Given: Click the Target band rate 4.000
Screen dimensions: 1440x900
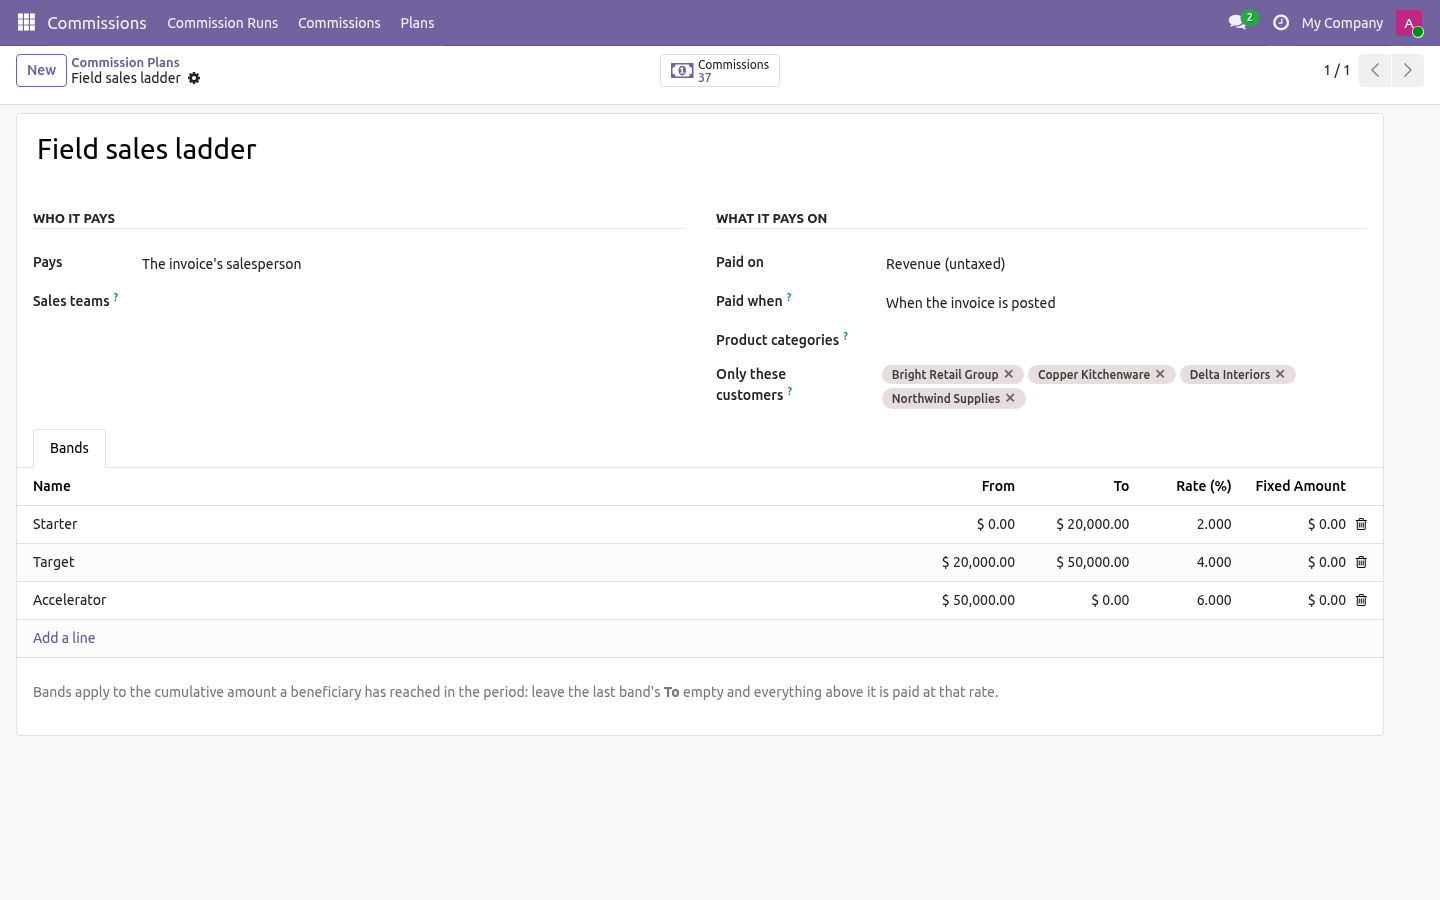Looking at the screenshot, I should (1213, 562).
